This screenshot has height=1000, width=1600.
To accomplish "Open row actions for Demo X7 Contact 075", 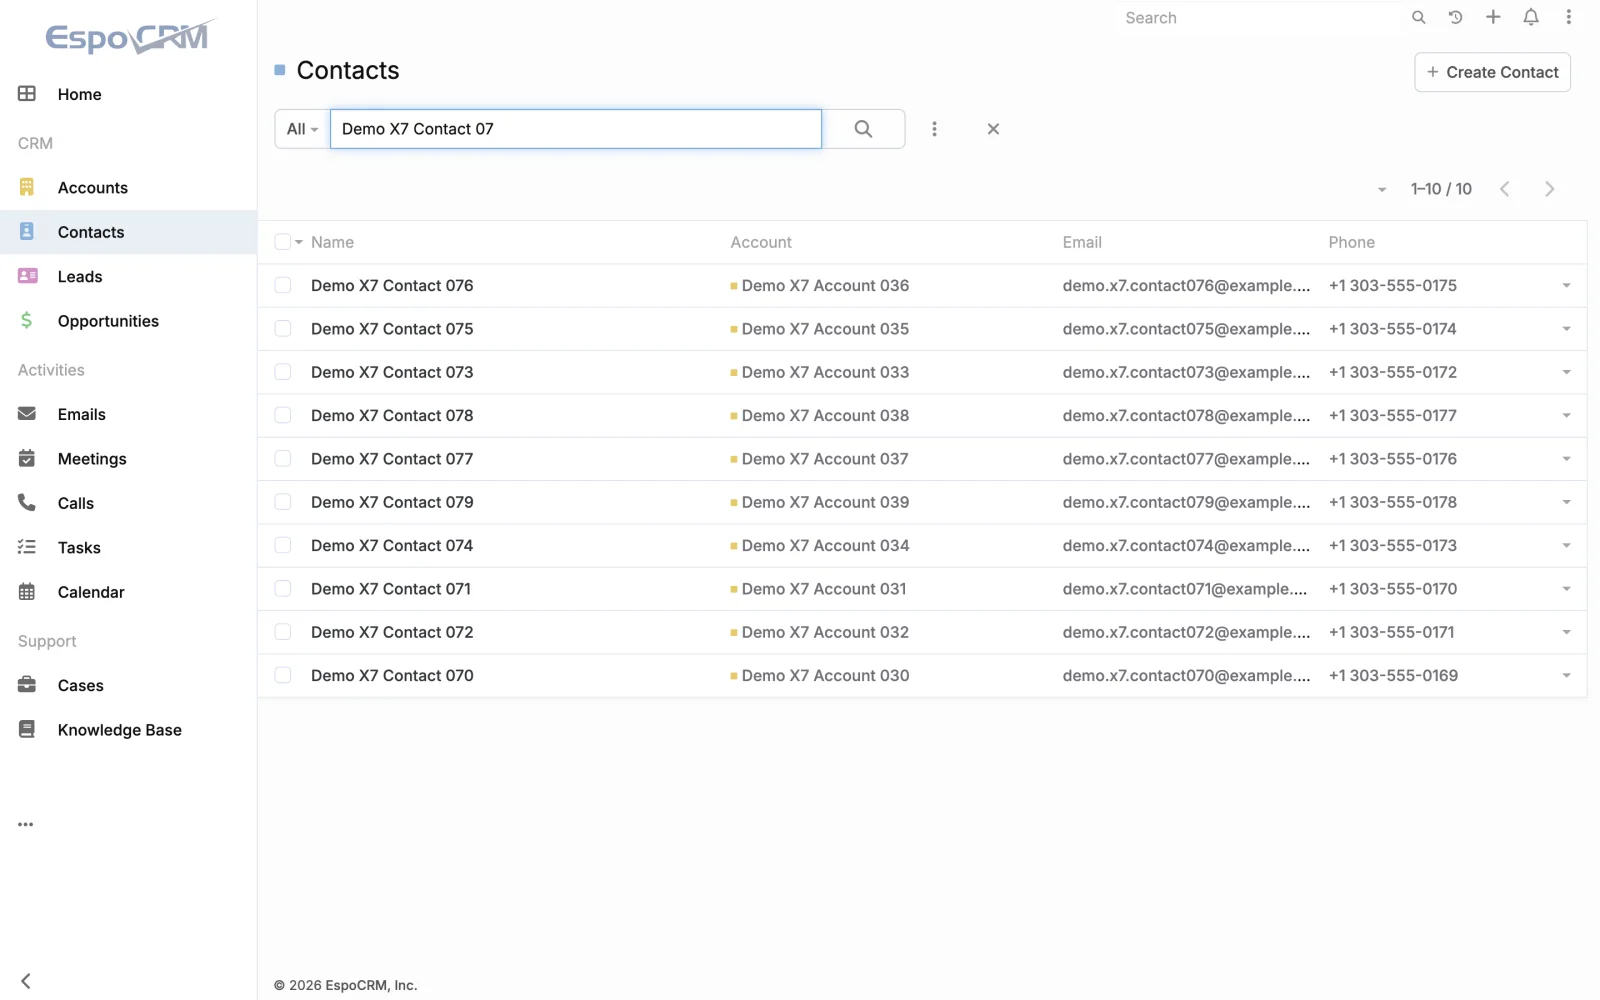I will pos(1566,329).
